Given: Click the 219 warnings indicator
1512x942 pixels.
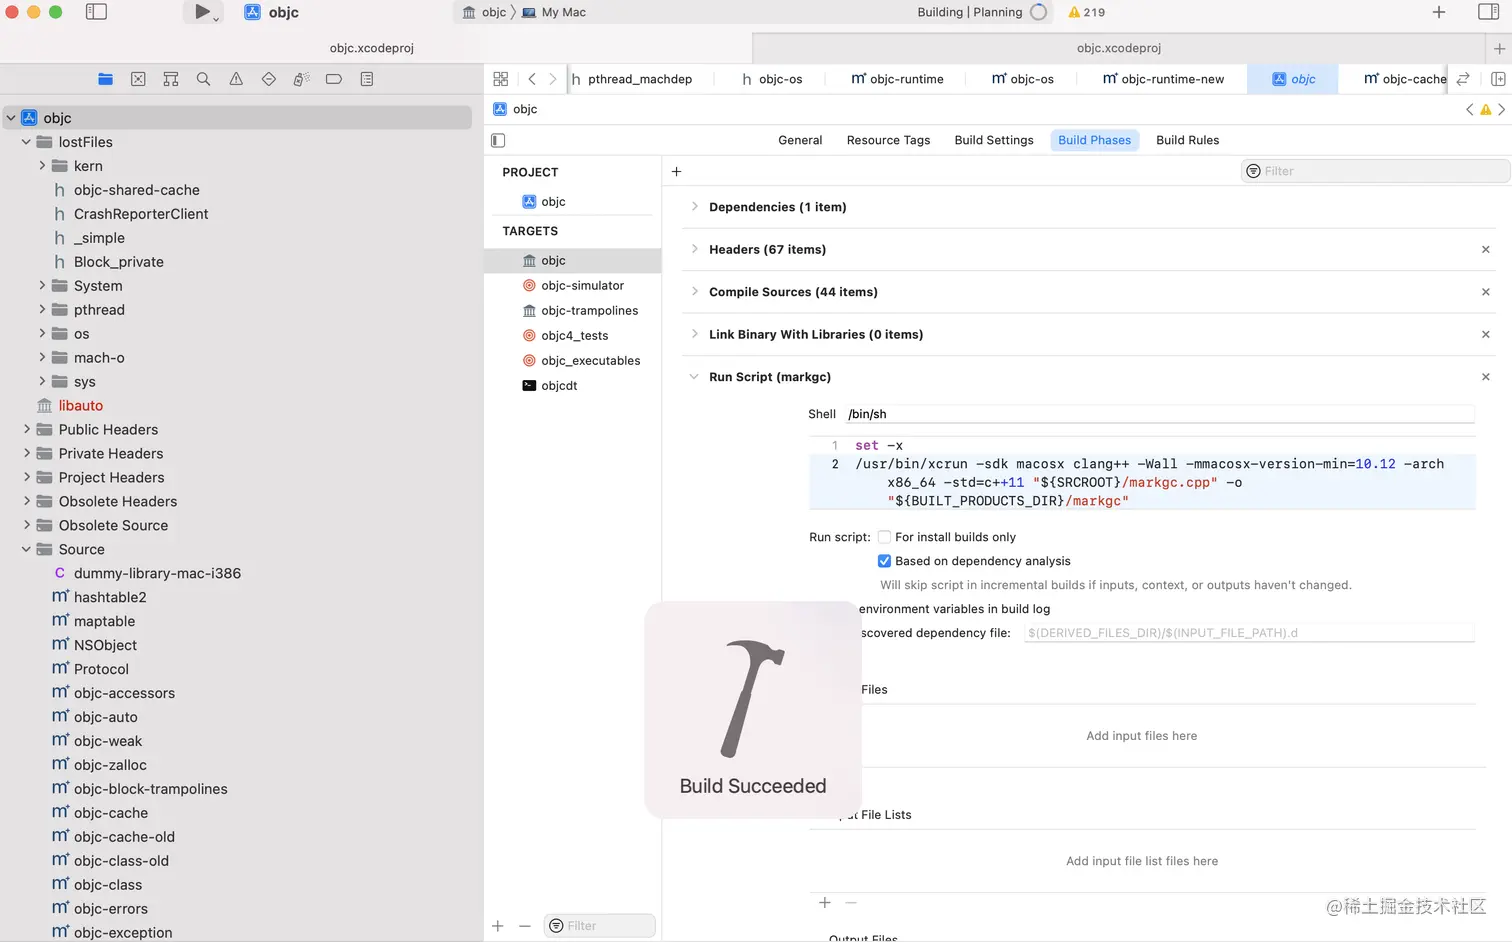Looking at the screenshot, I should (1086, 12).
